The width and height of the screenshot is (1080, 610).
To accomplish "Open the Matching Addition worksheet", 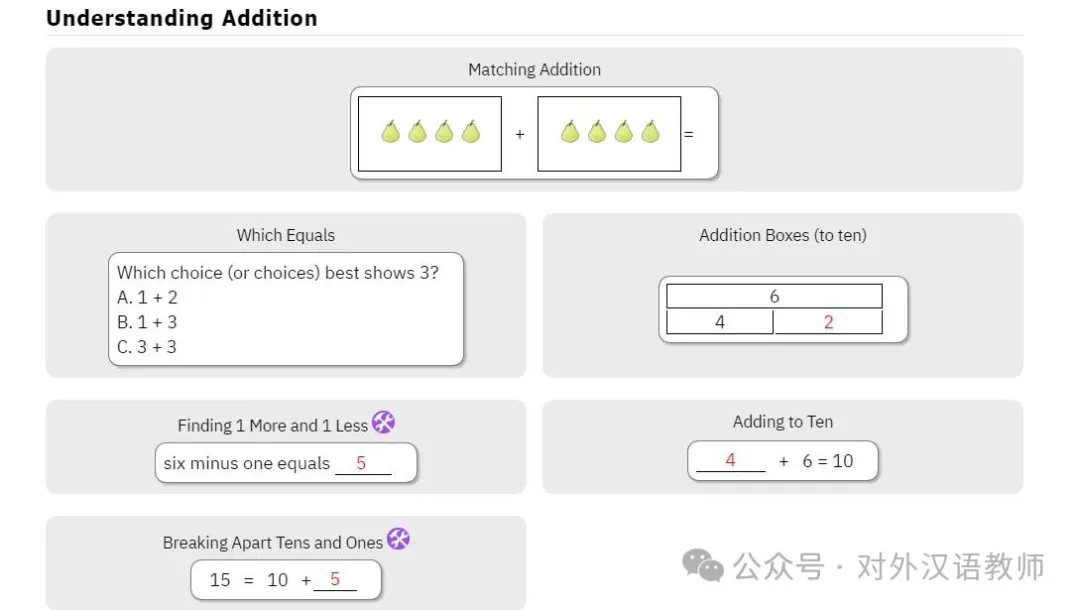I will [x=534, y=70].
